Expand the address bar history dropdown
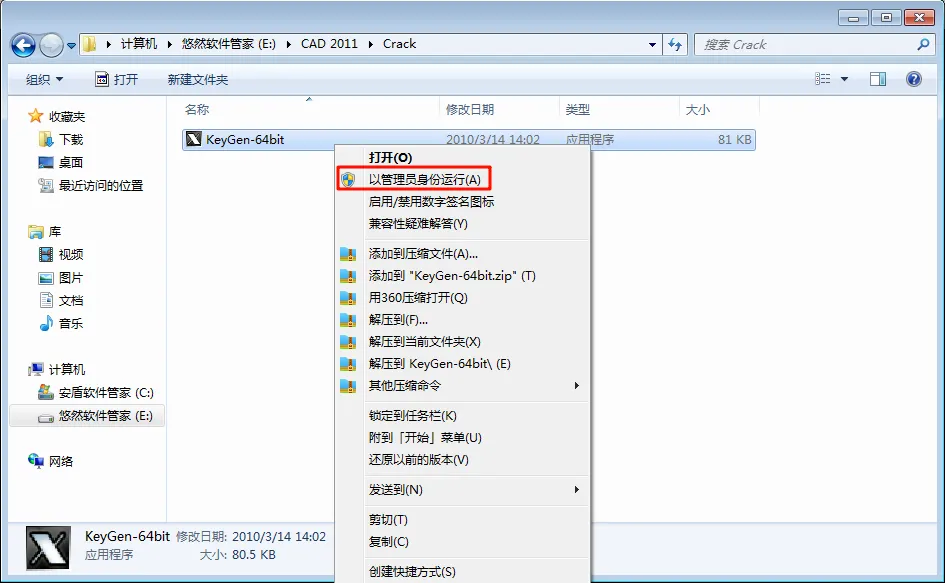 [x=652, y=45]
